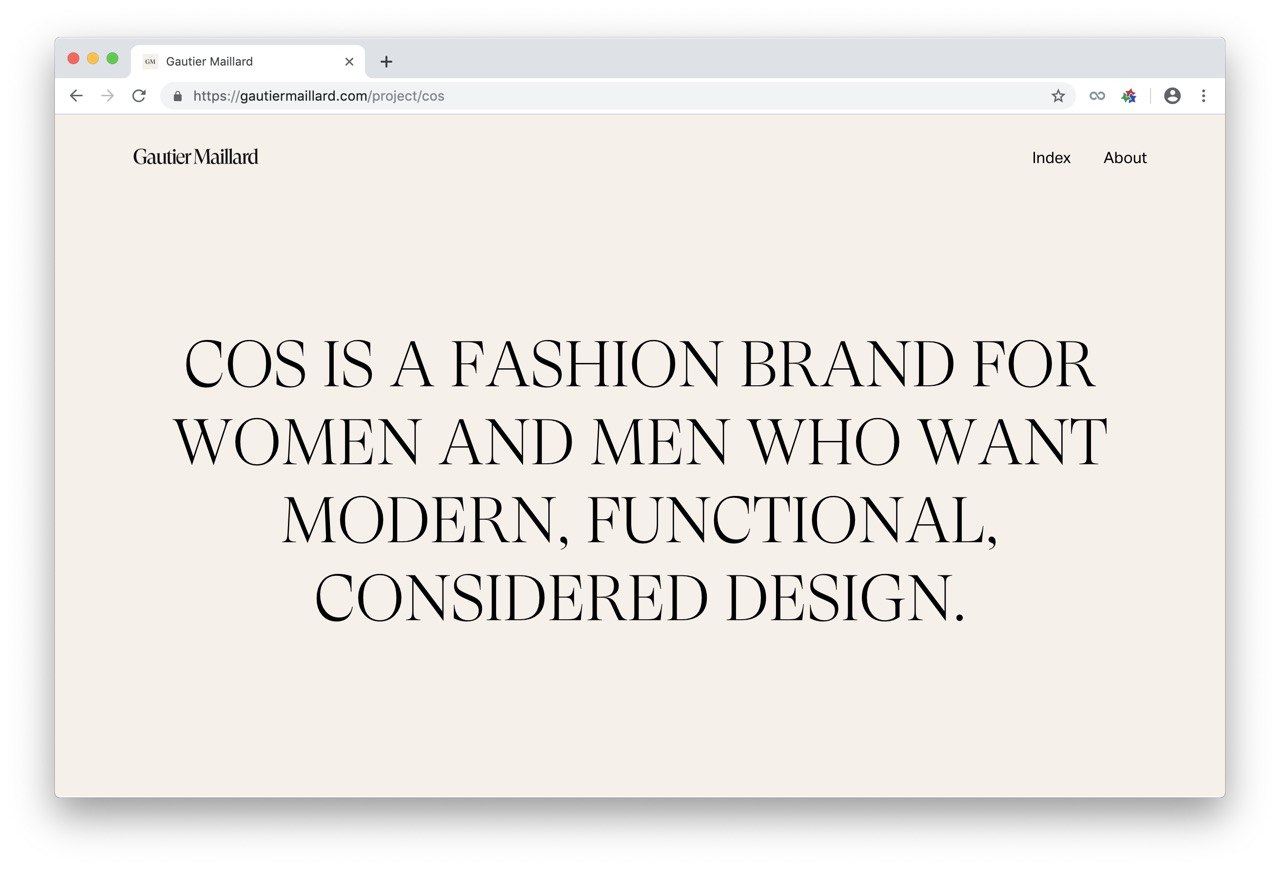This screenshot has height=870, width=1280.
Task: Open the infinity extension icon
Action: click(x=1097, y=96)
